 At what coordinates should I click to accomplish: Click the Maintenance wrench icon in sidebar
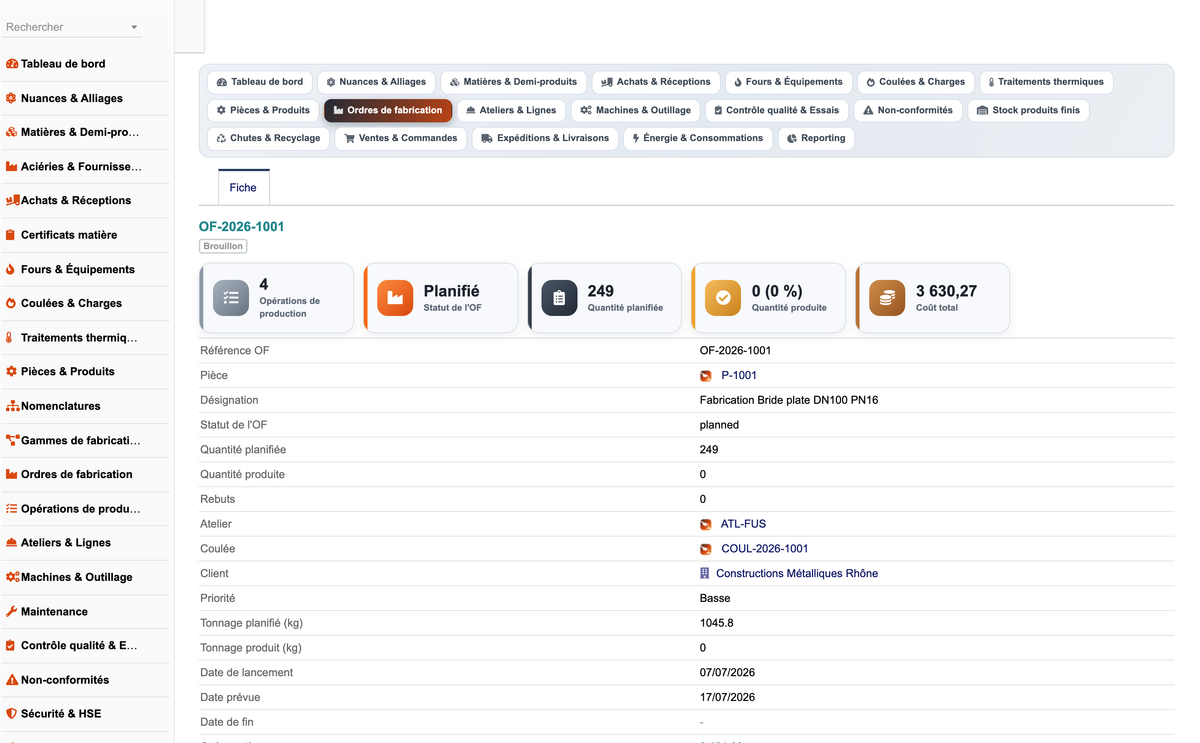[12, 611]
